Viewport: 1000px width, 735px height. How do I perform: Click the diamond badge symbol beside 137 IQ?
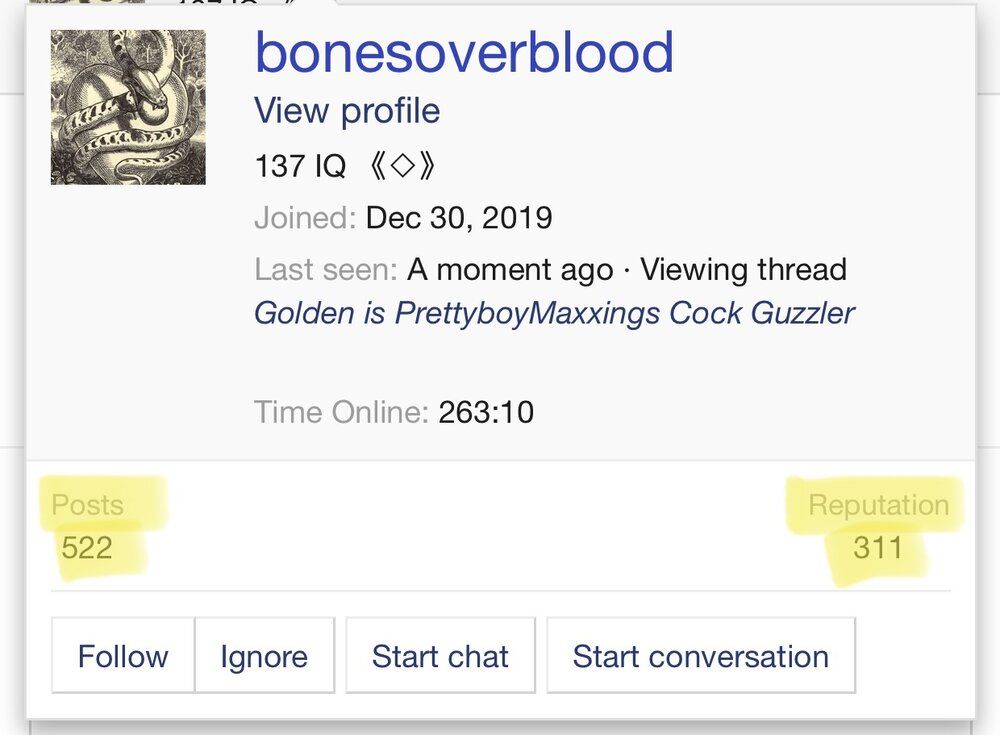pyautogui.click(x=402, y=166)
